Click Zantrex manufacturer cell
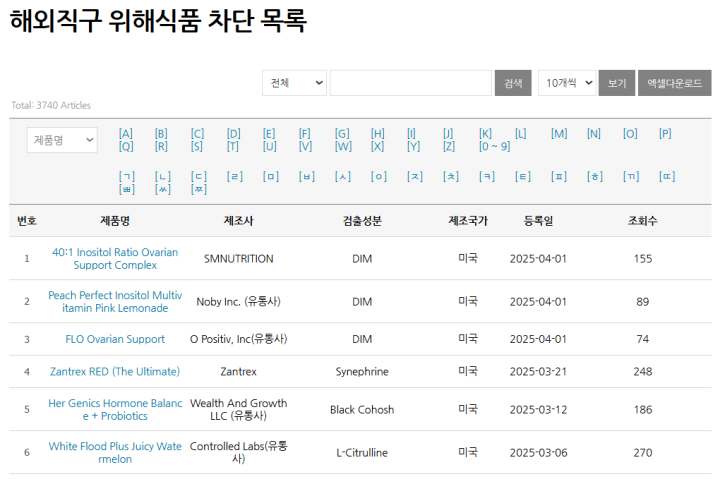This screenshot has width=720, height=484. click(238, 371)
